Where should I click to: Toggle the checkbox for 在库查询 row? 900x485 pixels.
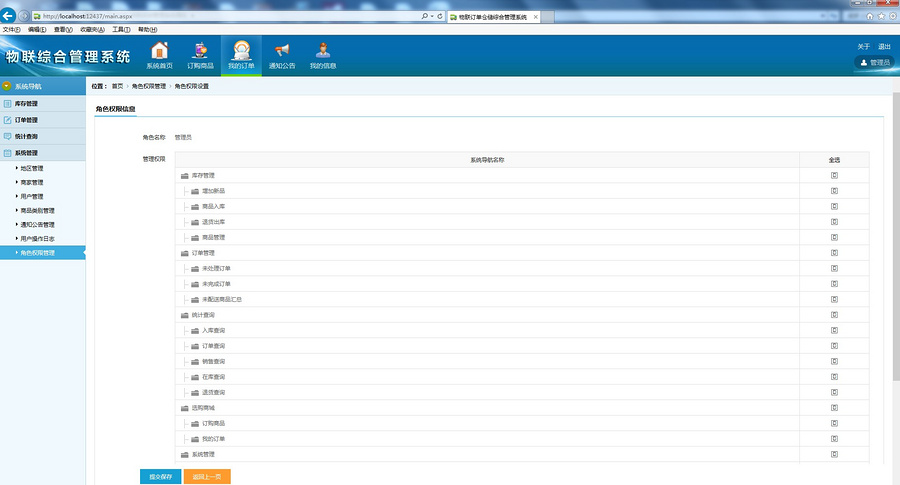(835, 377)
